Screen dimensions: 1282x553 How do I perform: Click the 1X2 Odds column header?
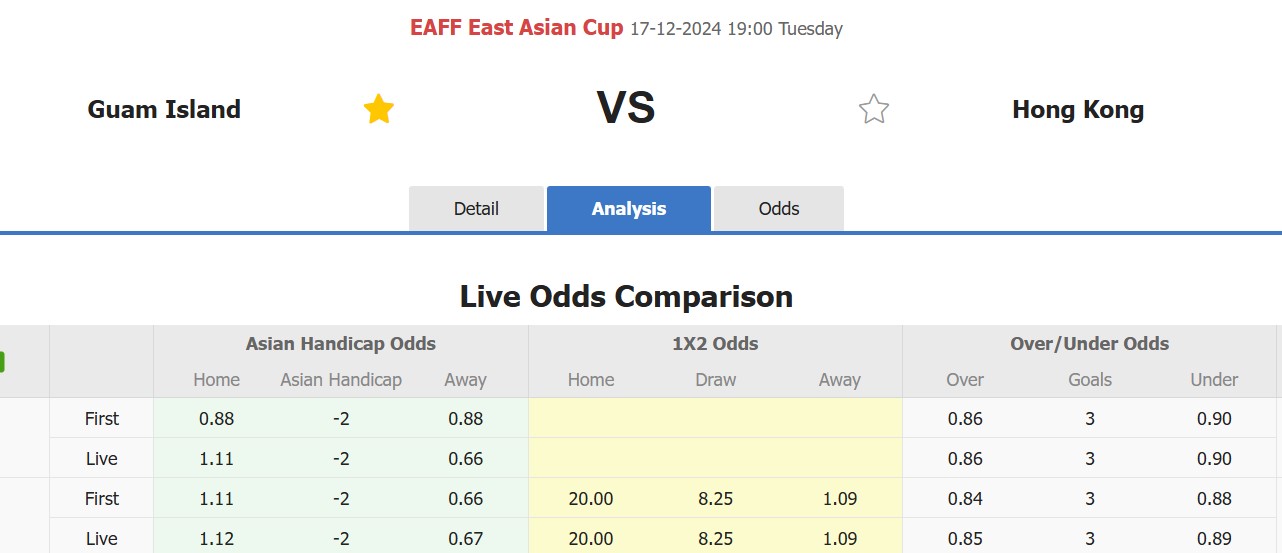coord(715,344)
